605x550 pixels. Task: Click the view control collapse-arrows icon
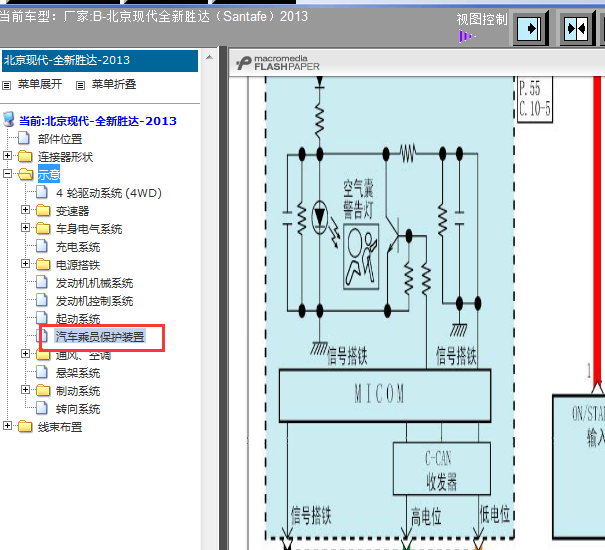tap(577, 28)
